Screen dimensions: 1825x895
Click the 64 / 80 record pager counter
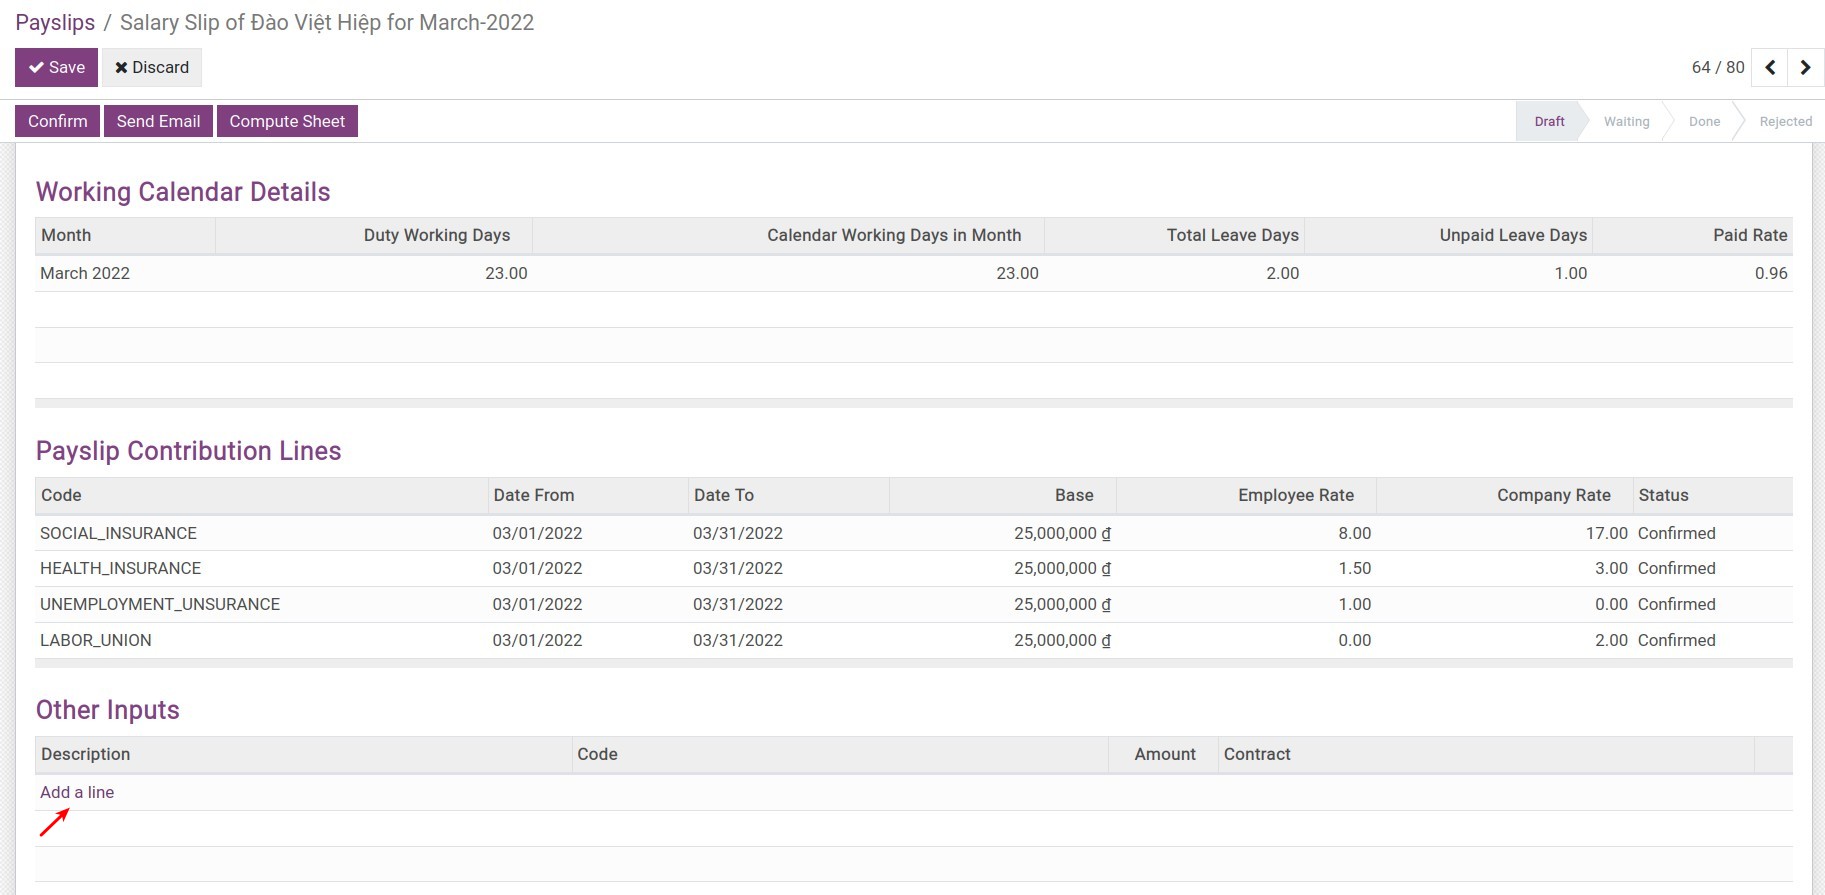click(x=1717, y=67)
